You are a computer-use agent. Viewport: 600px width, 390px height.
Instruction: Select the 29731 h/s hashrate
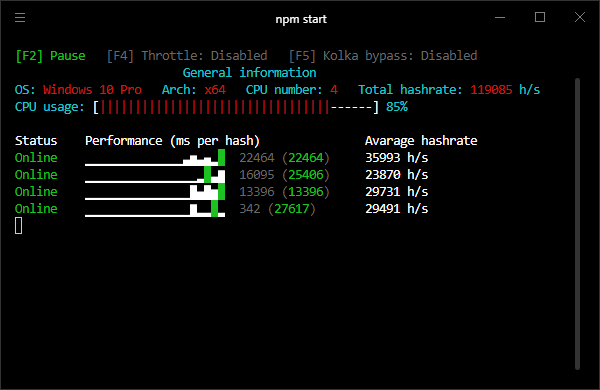pyautogui.click(x=396, y=192)
